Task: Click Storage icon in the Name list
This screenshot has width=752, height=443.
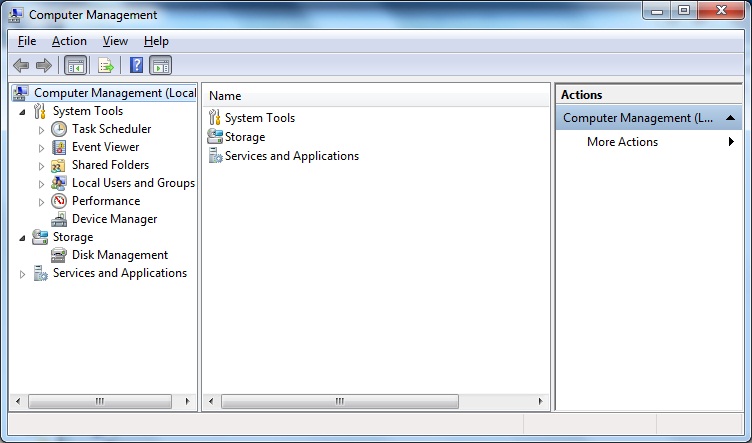Action: point(215,137)
